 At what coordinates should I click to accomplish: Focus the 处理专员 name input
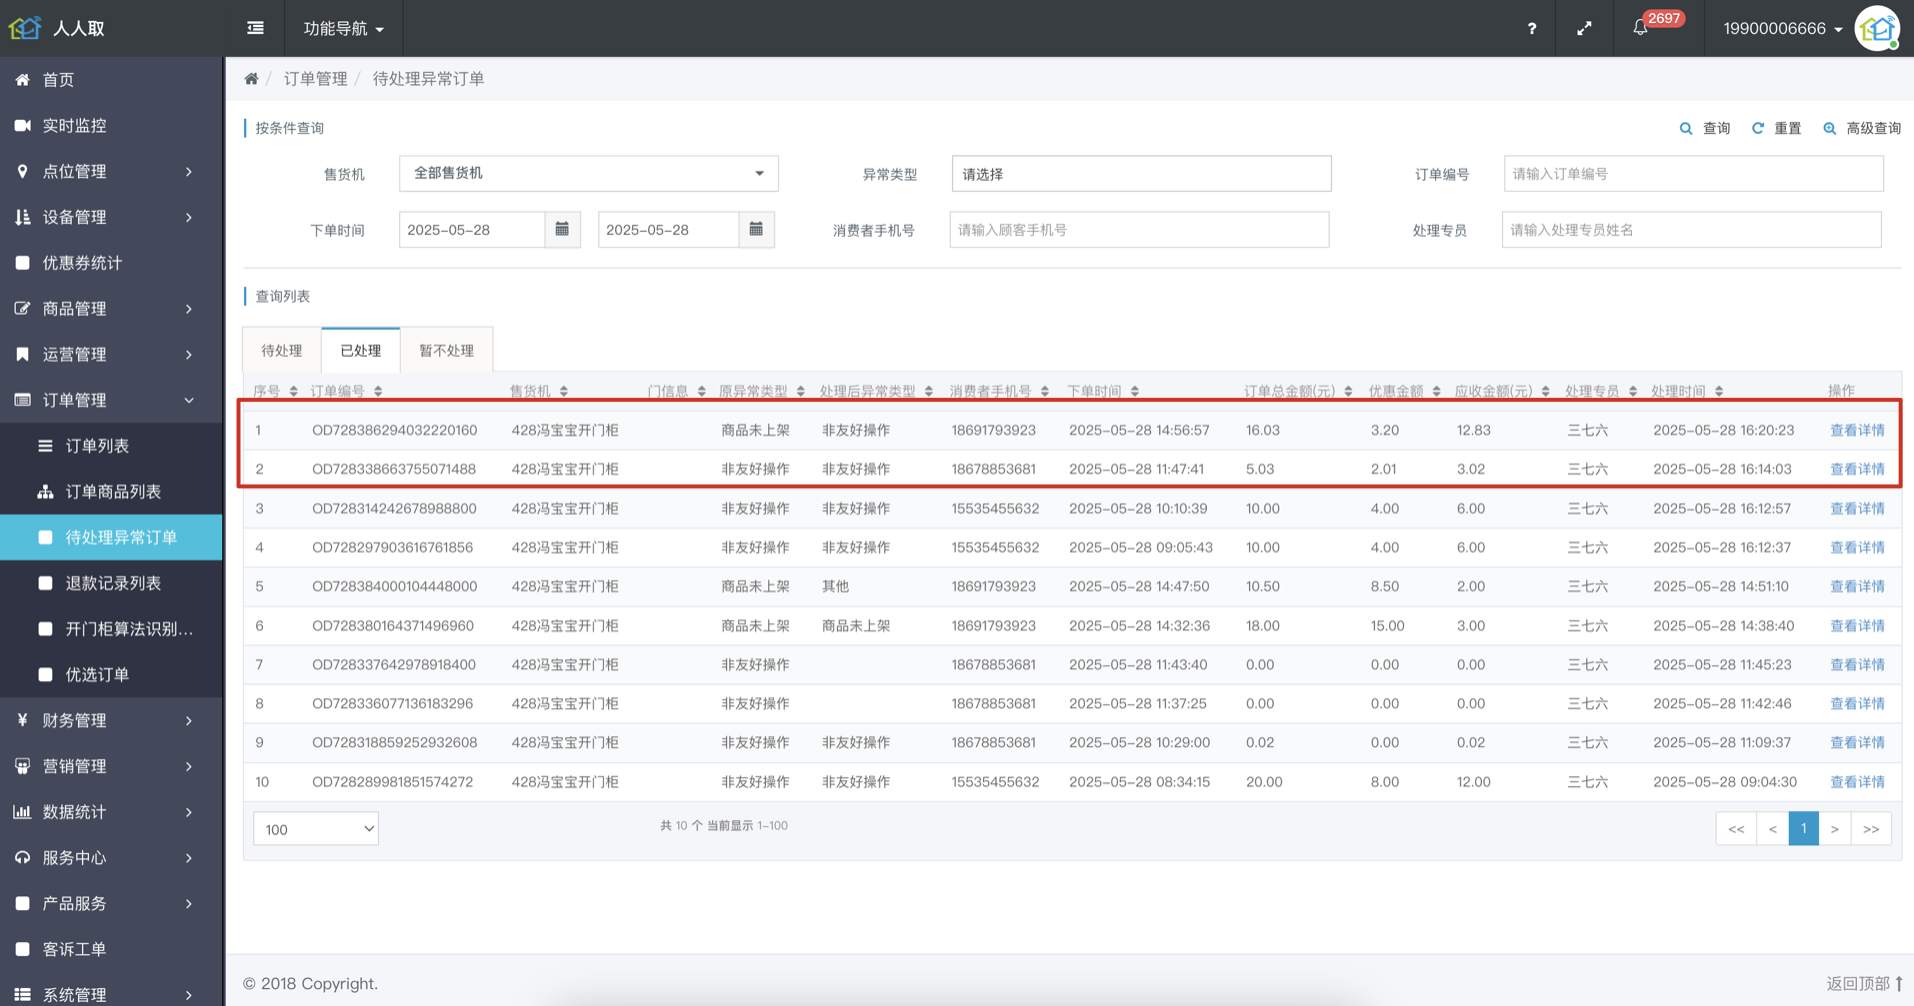click(1691, 230)
